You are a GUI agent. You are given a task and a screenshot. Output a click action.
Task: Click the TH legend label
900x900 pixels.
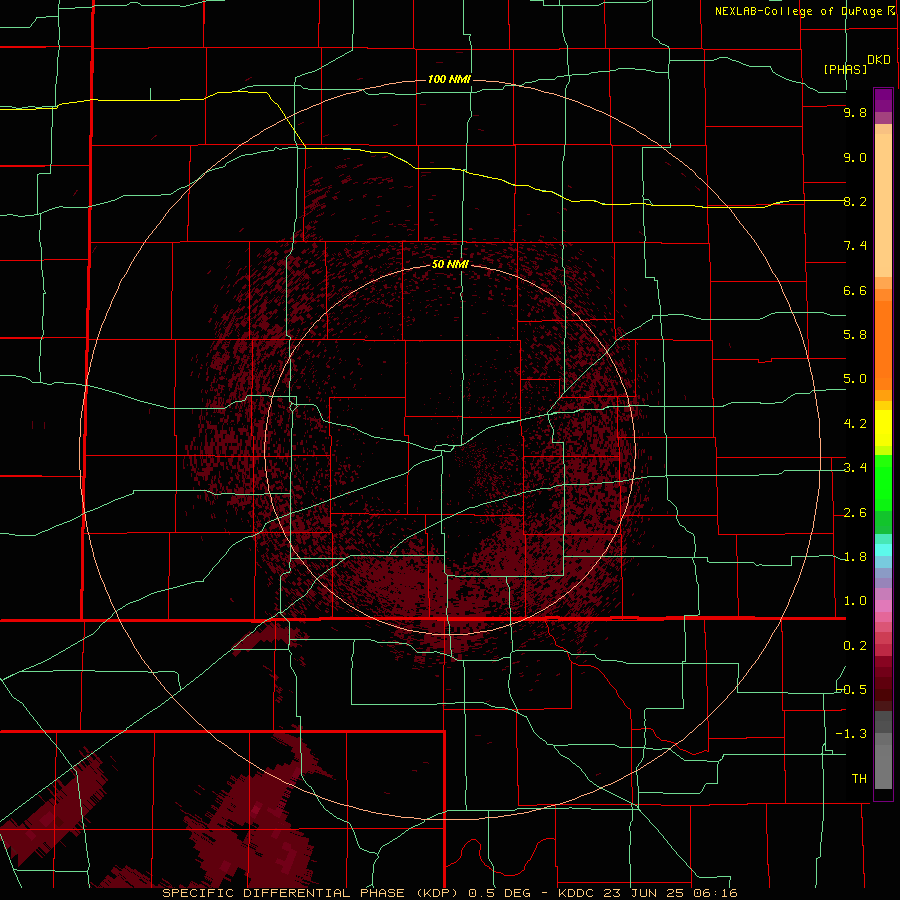[859, 779]
